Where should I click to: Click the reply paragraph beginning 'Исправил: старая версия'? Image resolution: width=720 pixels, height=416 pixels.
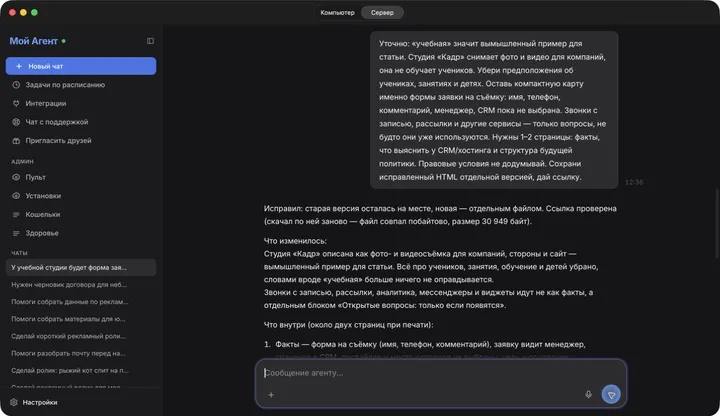tap(440, 215)
